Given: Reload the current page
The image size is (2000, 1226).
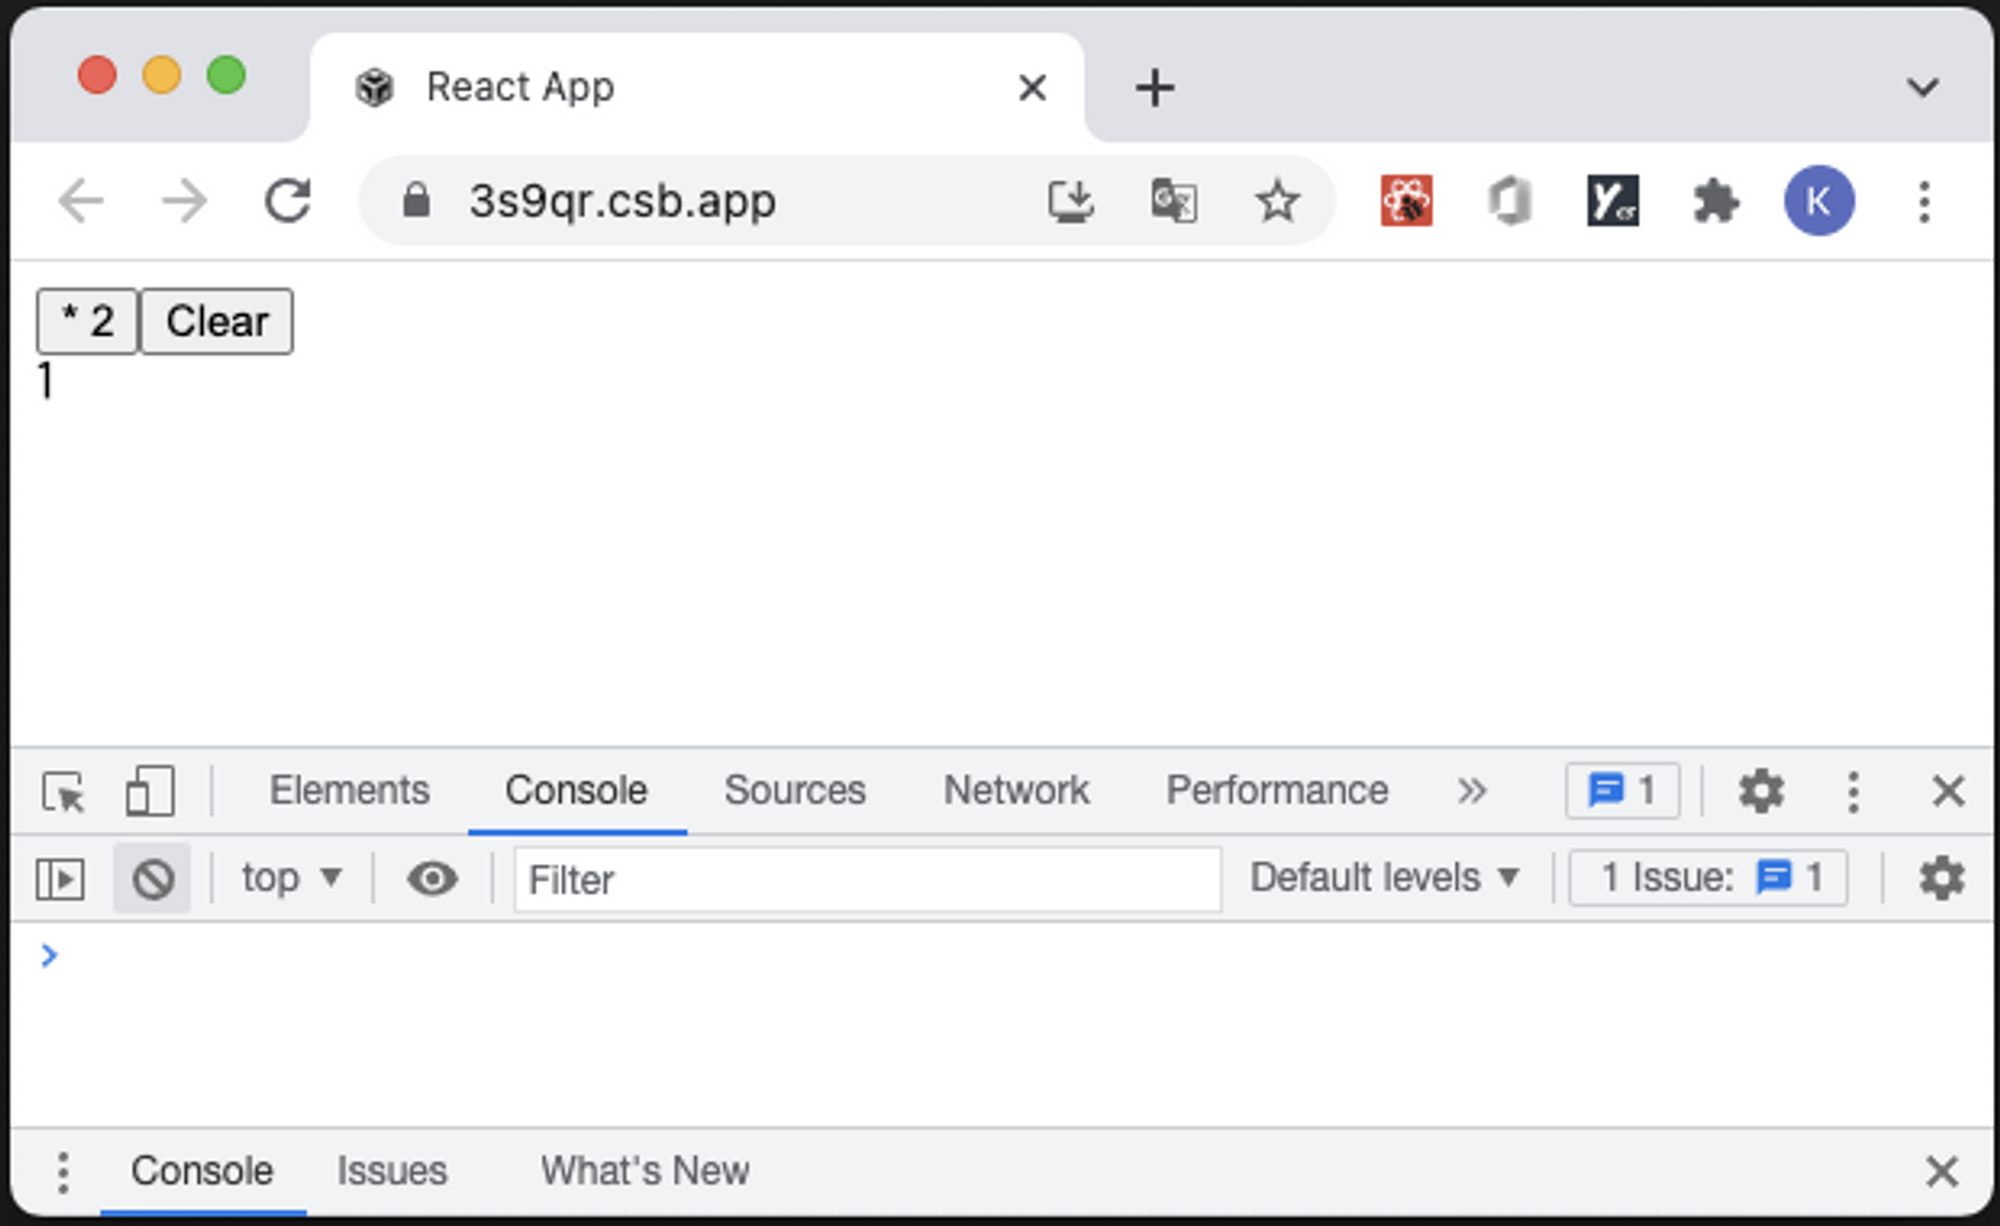Looking at the screenshot, I should point(288,202).
